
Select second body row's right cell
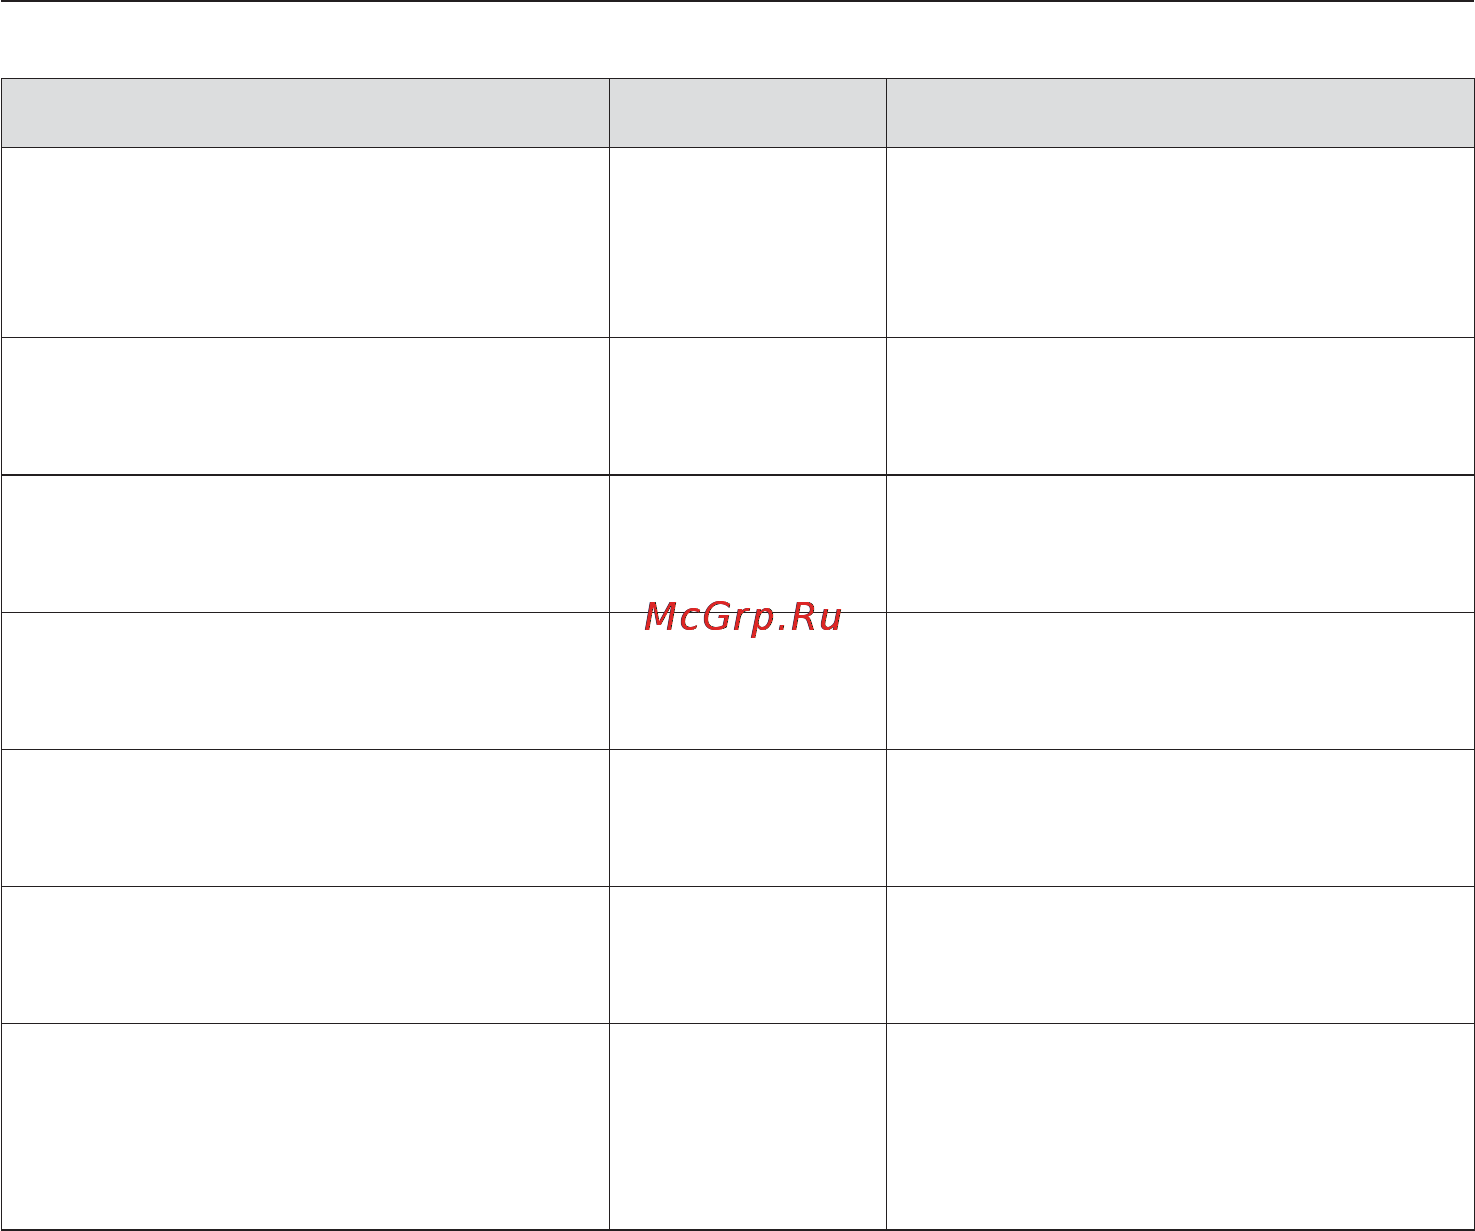pos(1180,406)
